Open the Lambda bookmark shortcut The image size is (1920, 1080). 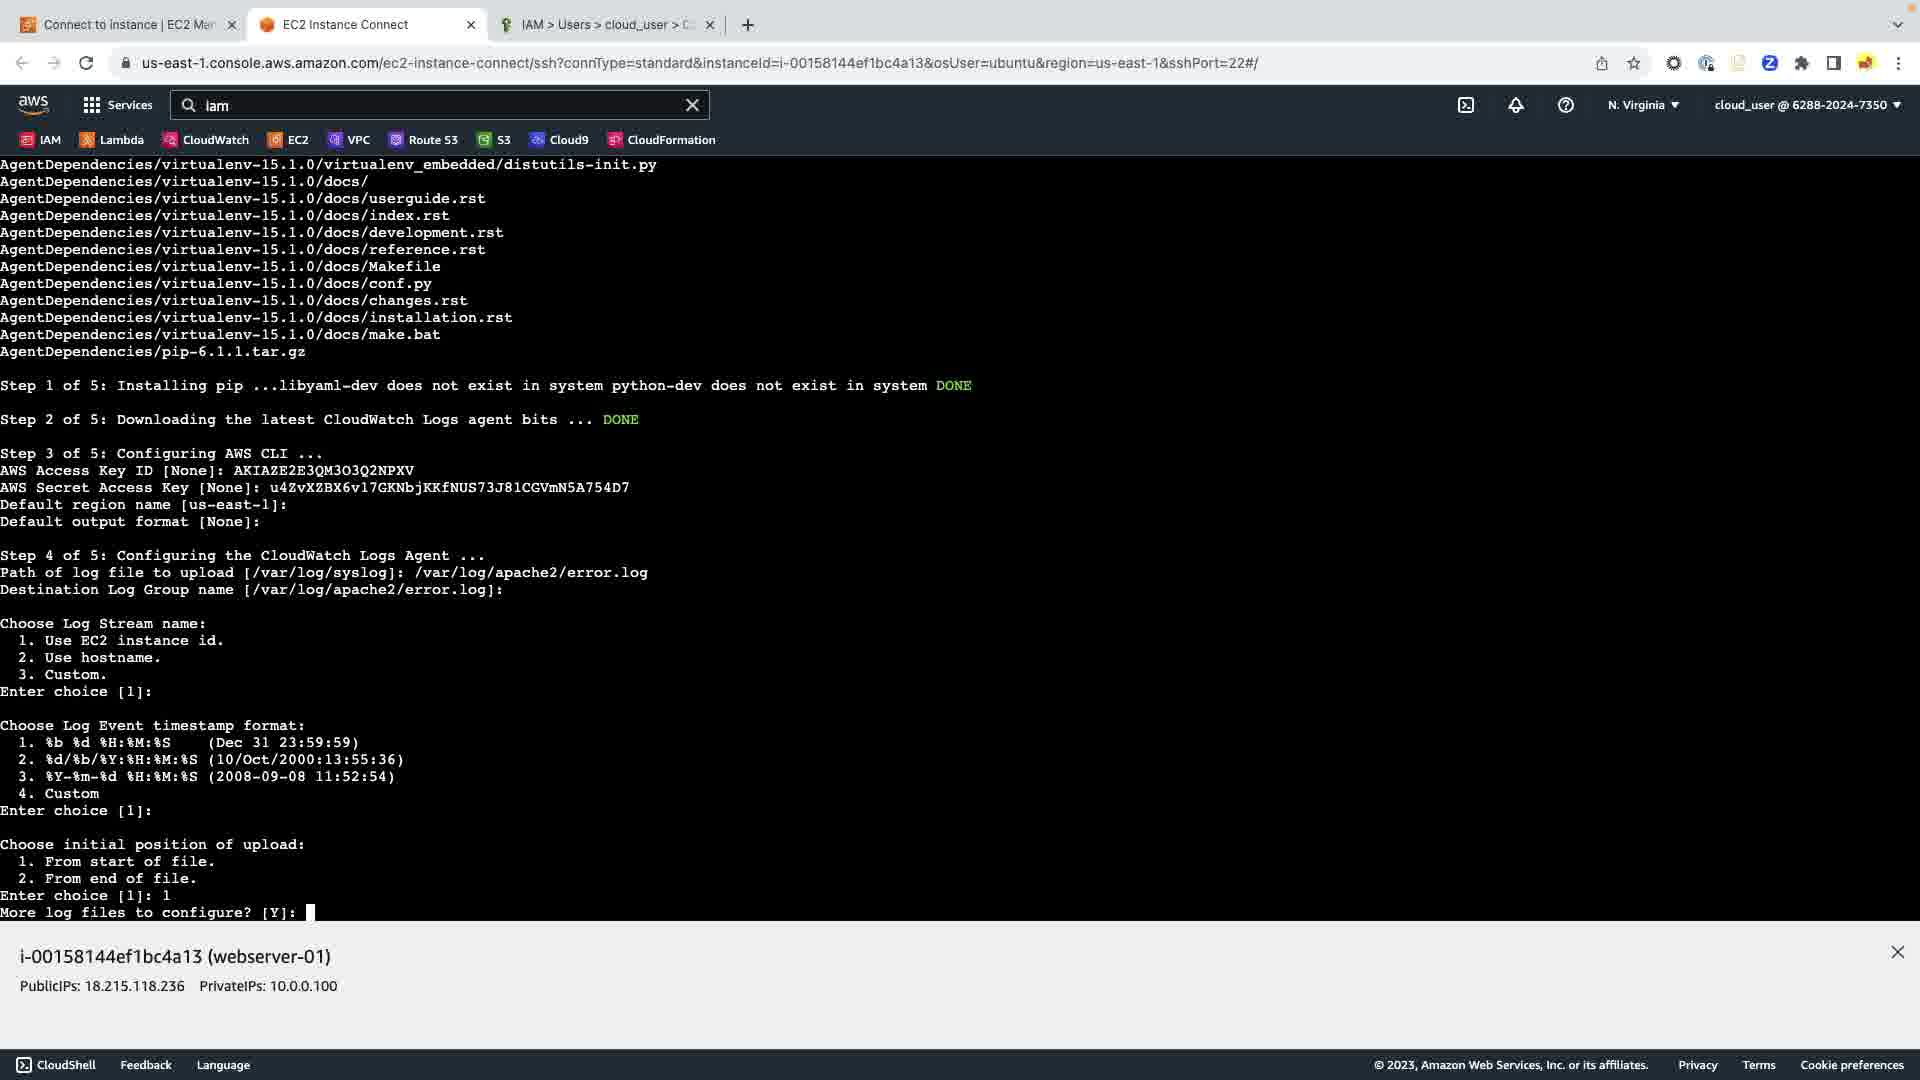(112, 140)
